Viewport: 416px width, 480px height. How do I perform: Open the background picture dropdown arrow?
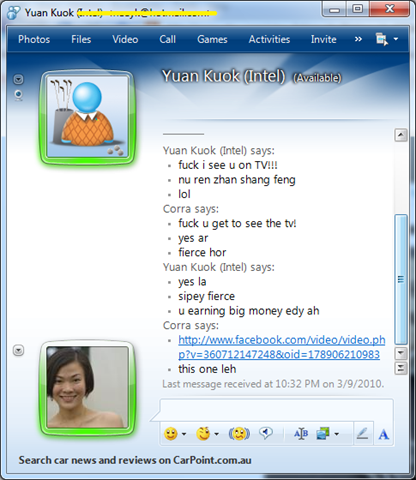pos(337,434)
